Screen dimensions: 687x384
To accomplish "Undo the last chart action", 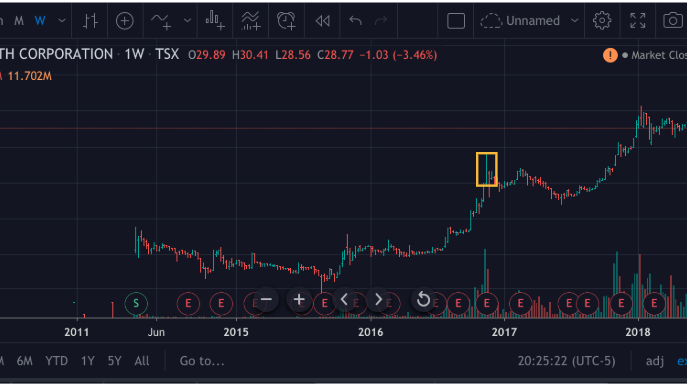I will point(355,21).
